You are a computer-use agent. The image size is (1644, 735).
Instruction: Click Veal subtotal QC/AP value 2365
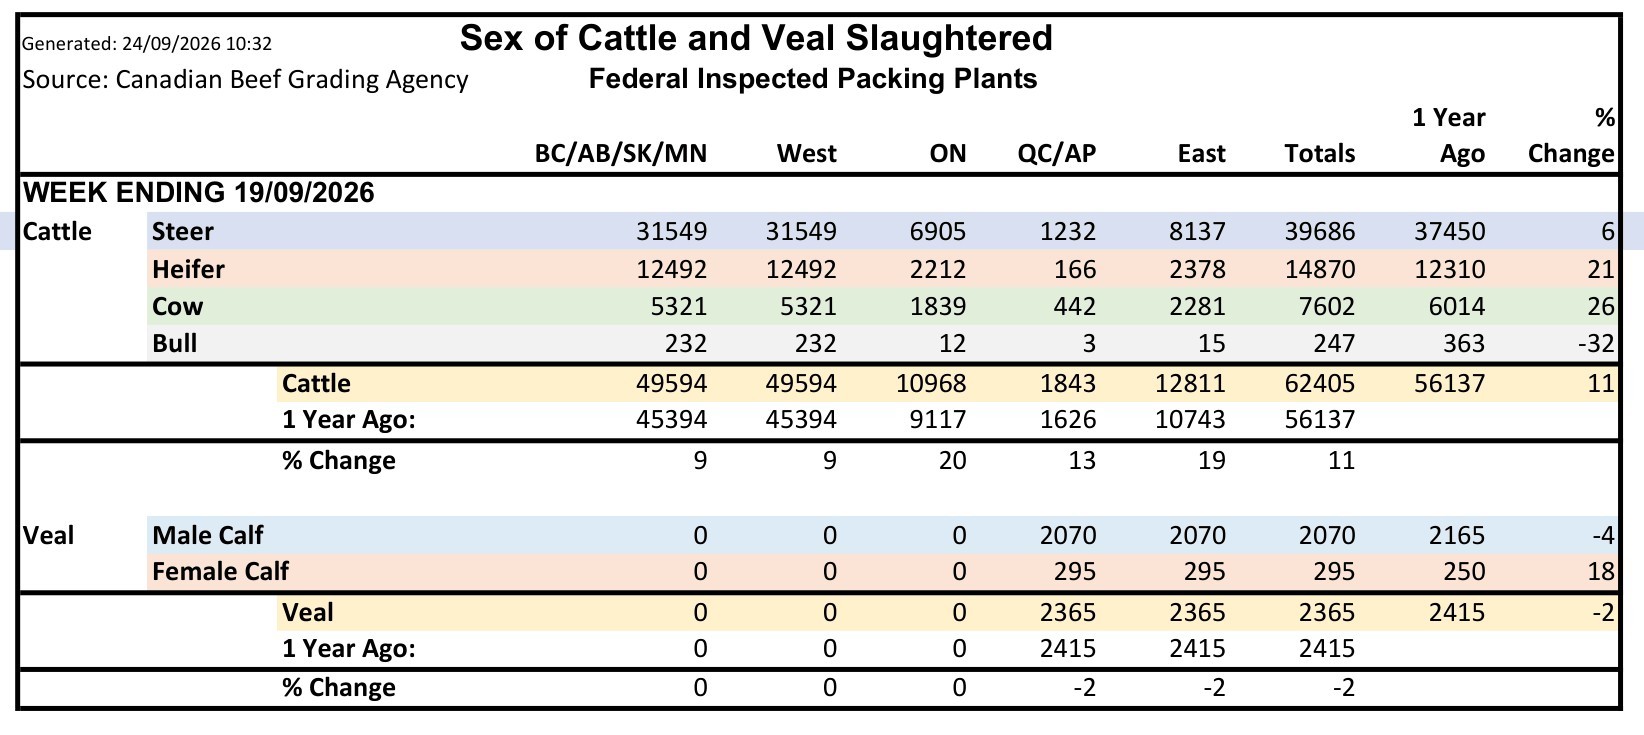coord(1067,612)
